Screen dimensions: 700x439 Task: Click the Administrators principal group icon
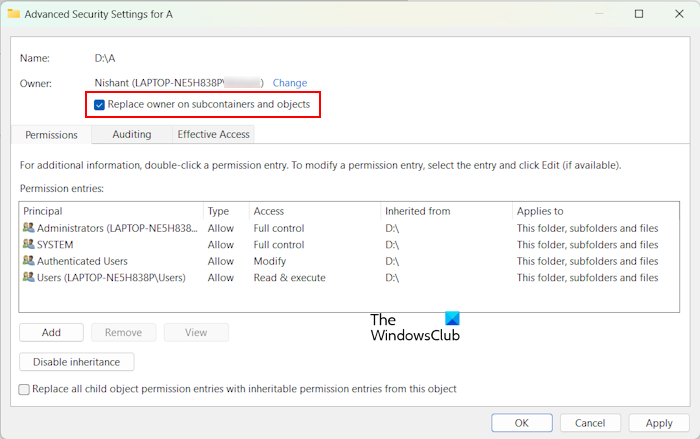pyautogui.click(x=28, y=228)
